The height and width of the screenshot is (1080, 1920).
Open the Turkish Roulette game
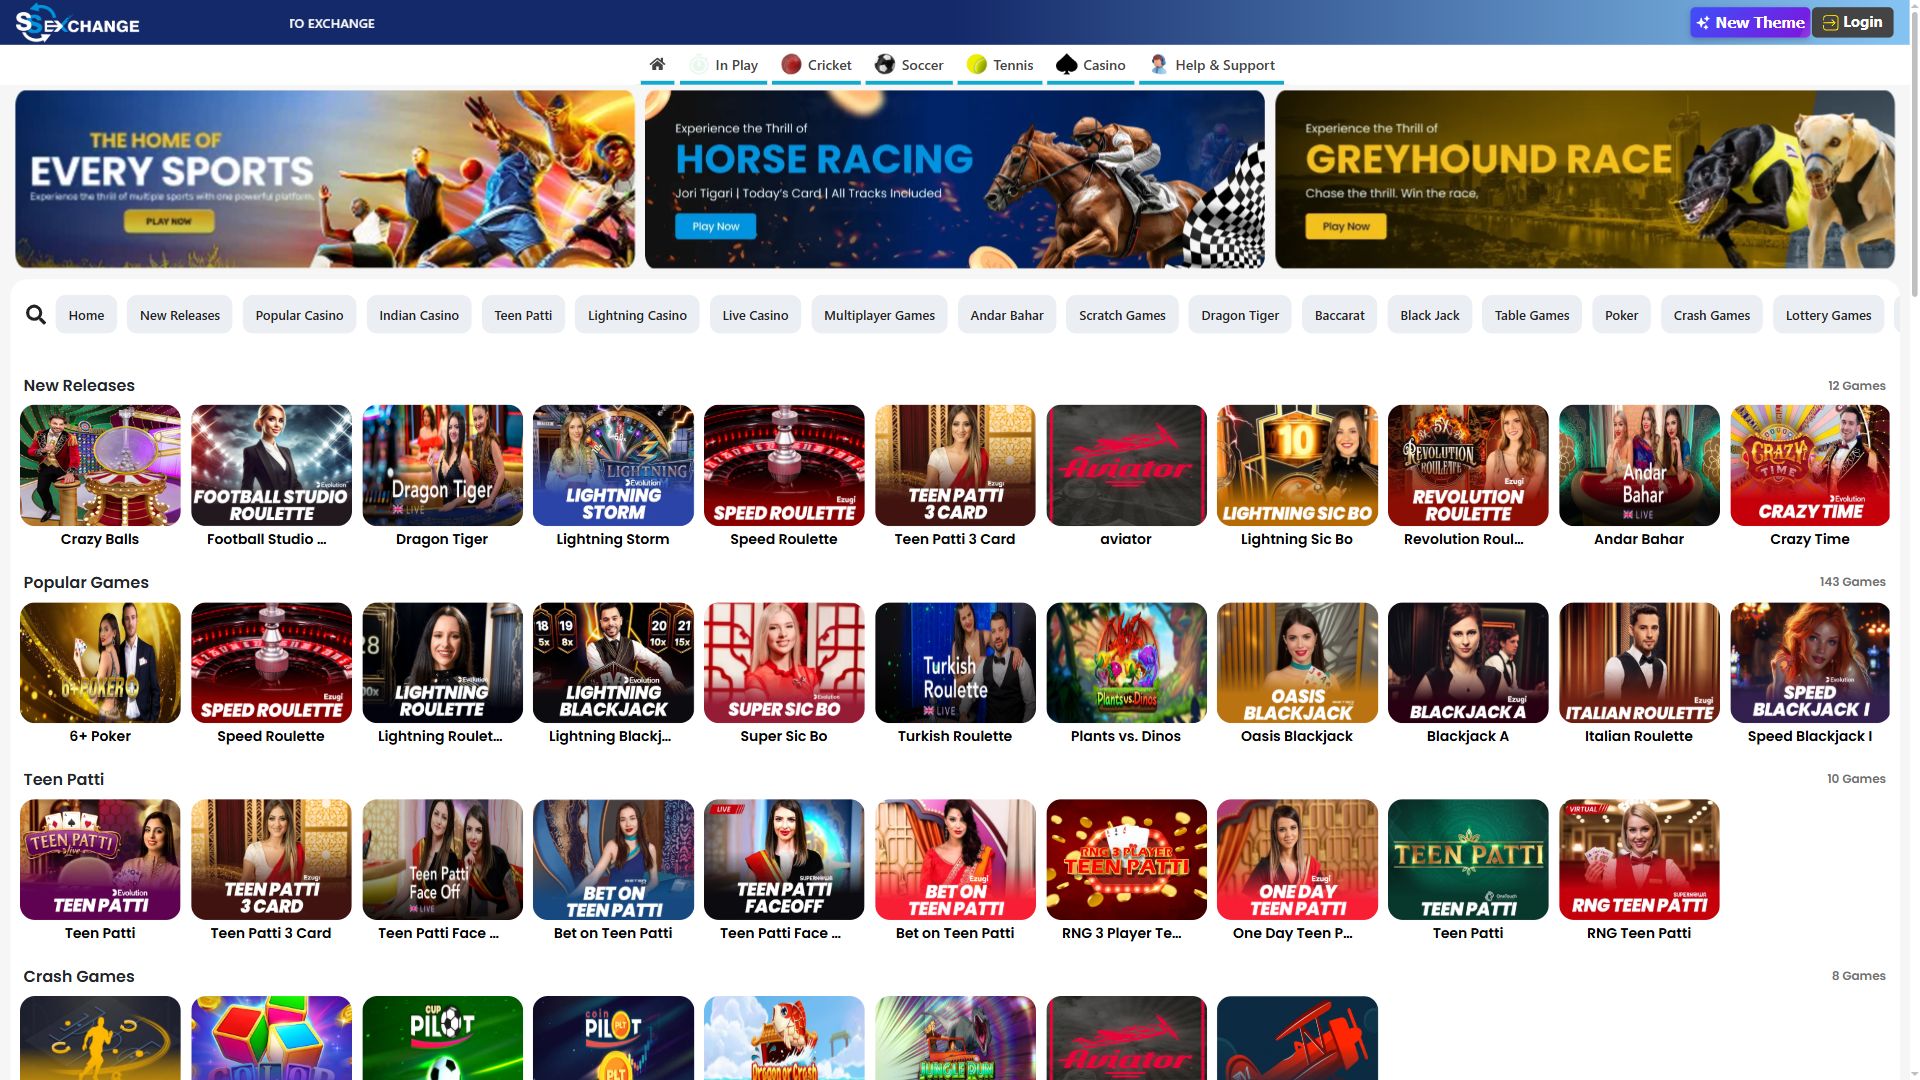tap(955, 662)
